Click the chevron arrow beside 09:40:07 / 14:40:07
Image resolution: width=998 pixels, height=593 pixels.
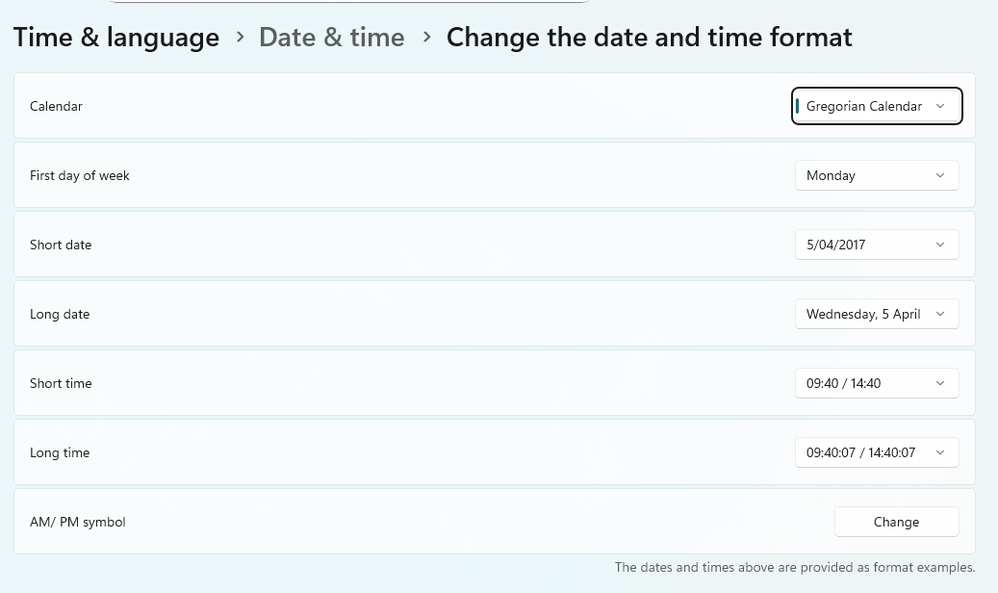tap(940, 453)
